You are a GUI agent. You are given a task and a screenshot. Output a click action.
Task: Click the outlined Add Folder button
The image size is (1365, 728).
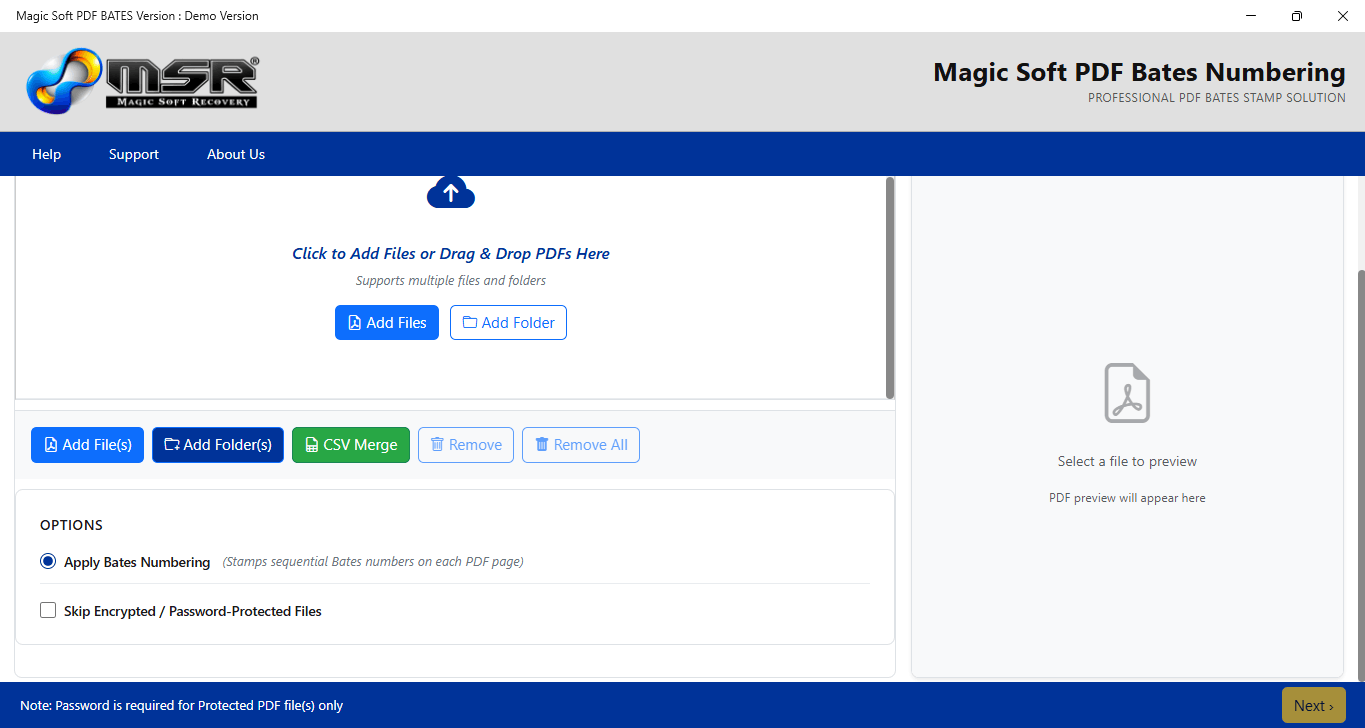508,323
